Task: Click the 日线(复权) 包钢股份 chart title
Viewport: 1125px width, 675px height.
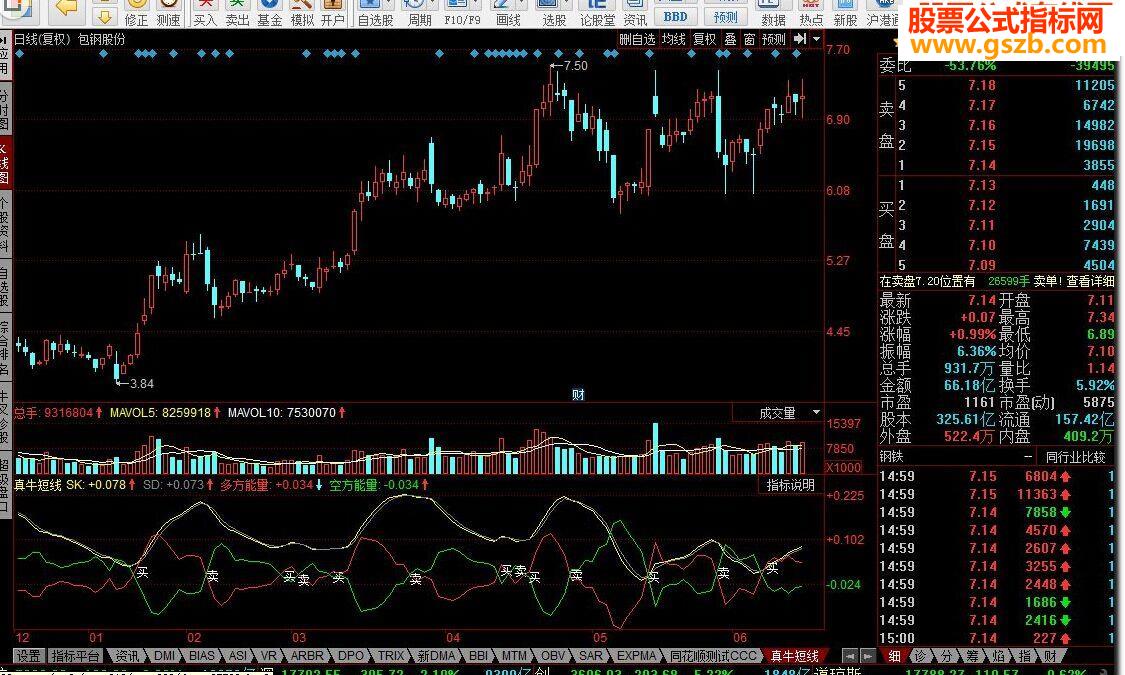Action: pyautogui.click(x=70, y=39)
